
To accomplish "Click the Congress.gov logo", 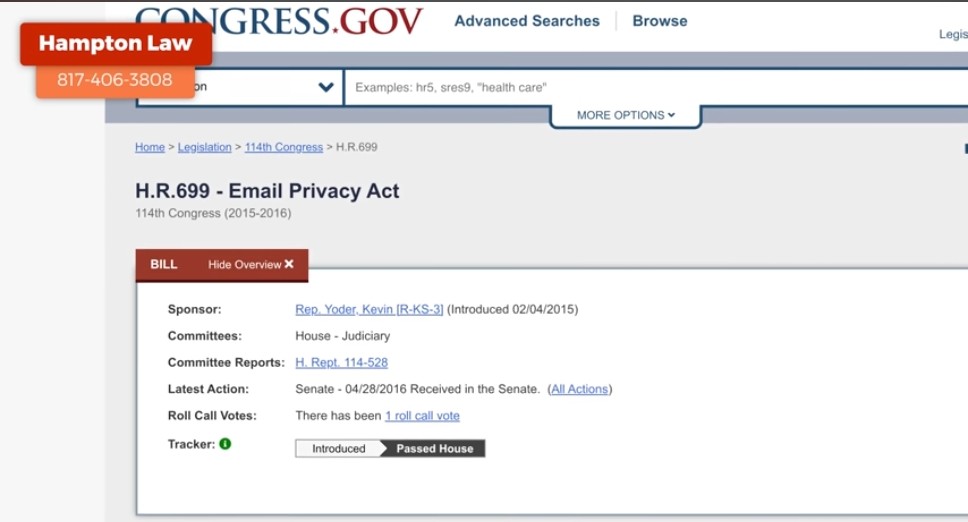I will tap(279, 20).
